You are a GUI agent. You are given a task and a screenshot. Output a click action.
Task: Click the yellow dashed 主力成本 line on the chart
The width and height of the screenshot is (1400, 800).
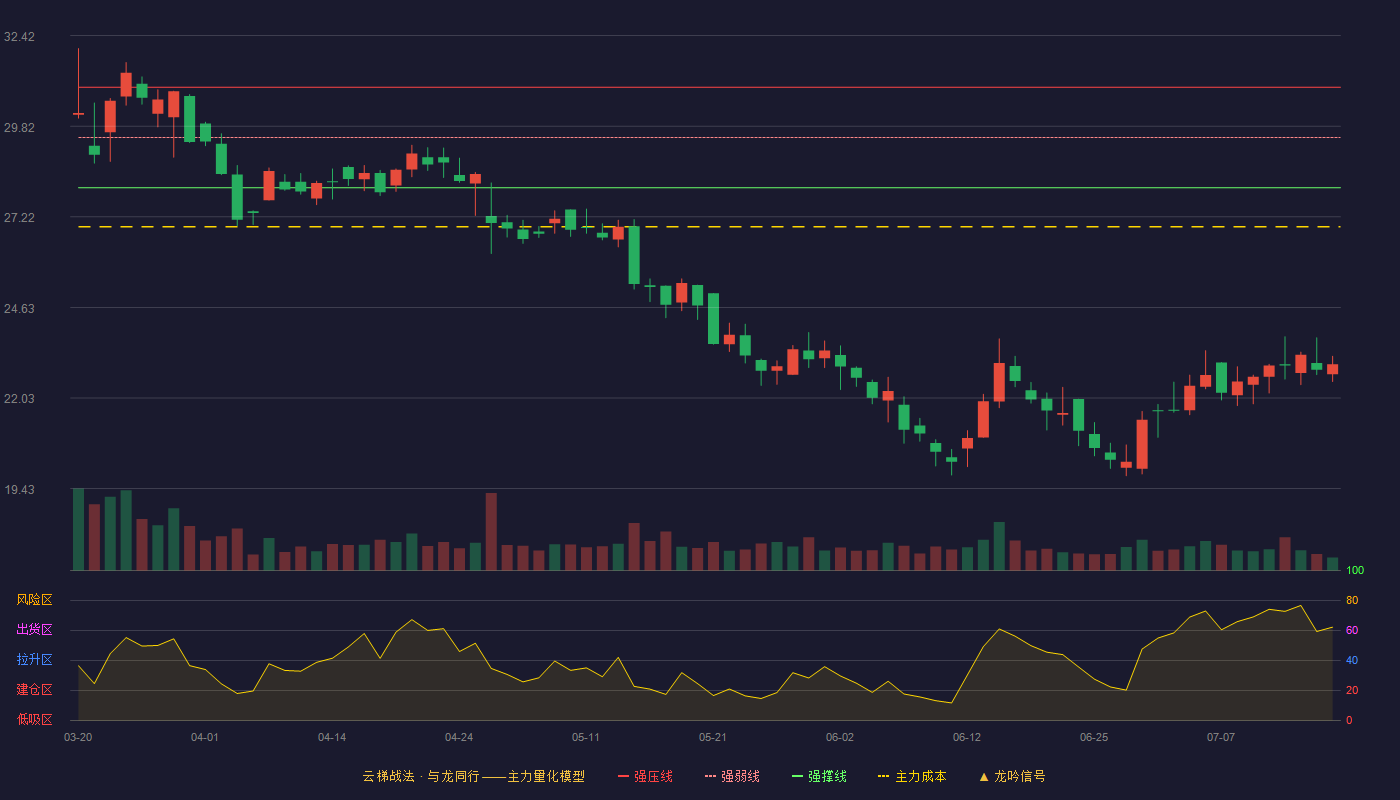tap(709, 227)
